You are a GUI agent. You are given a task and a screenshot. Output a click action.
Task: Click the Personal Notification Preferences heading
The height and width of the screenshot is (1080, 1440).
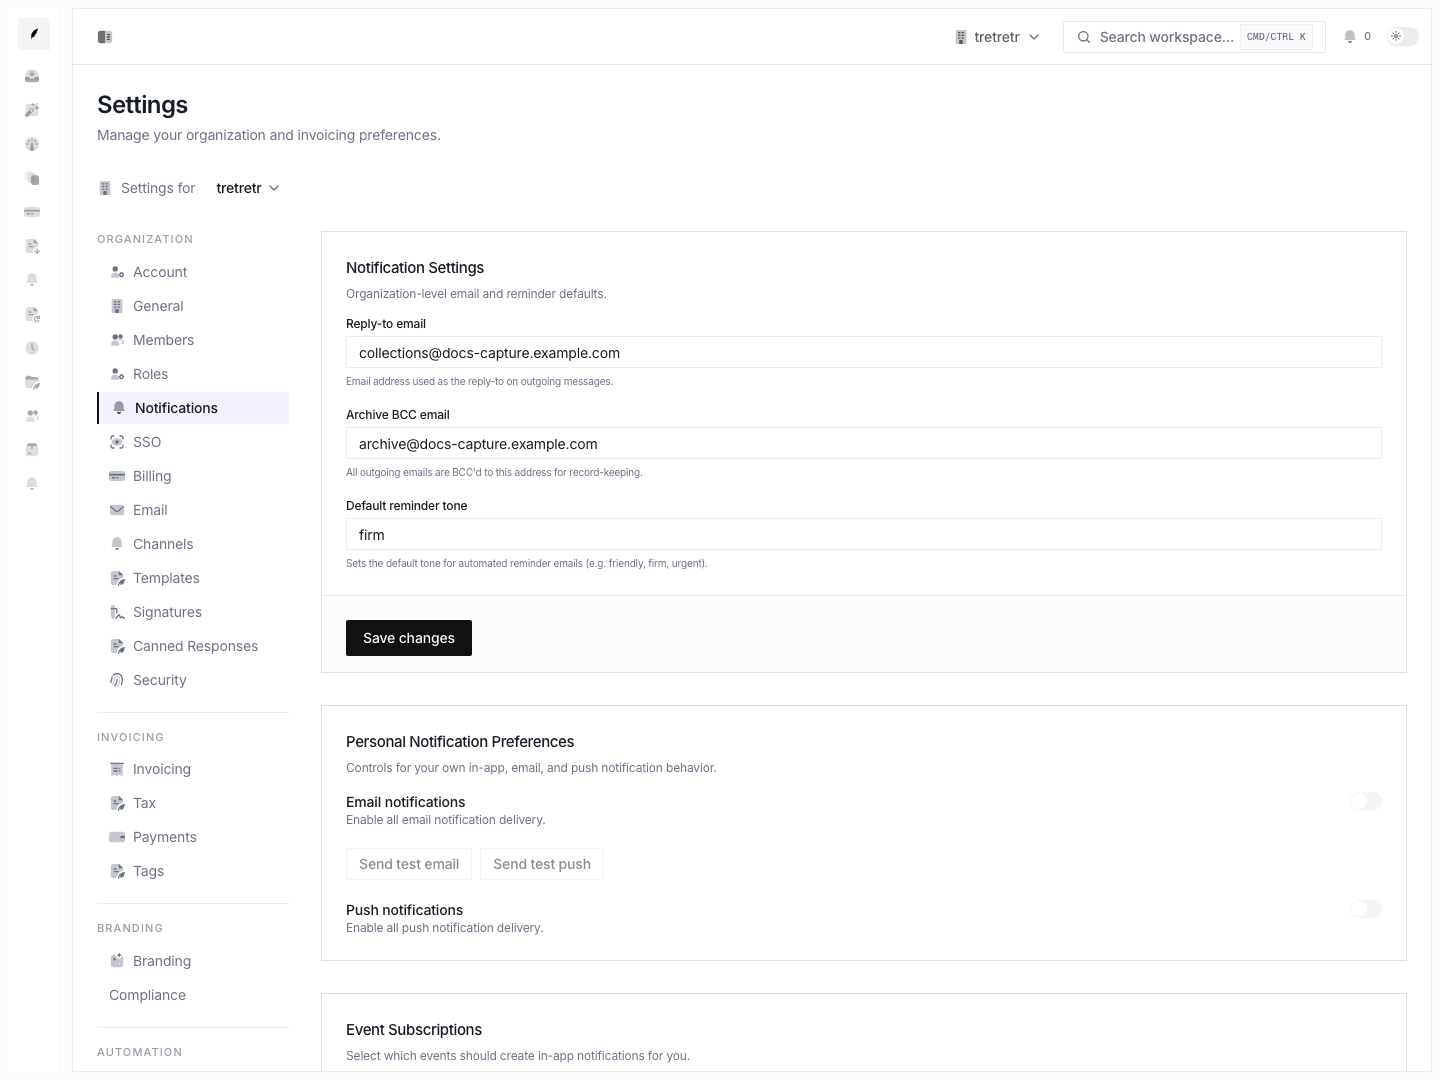(460, 742)
